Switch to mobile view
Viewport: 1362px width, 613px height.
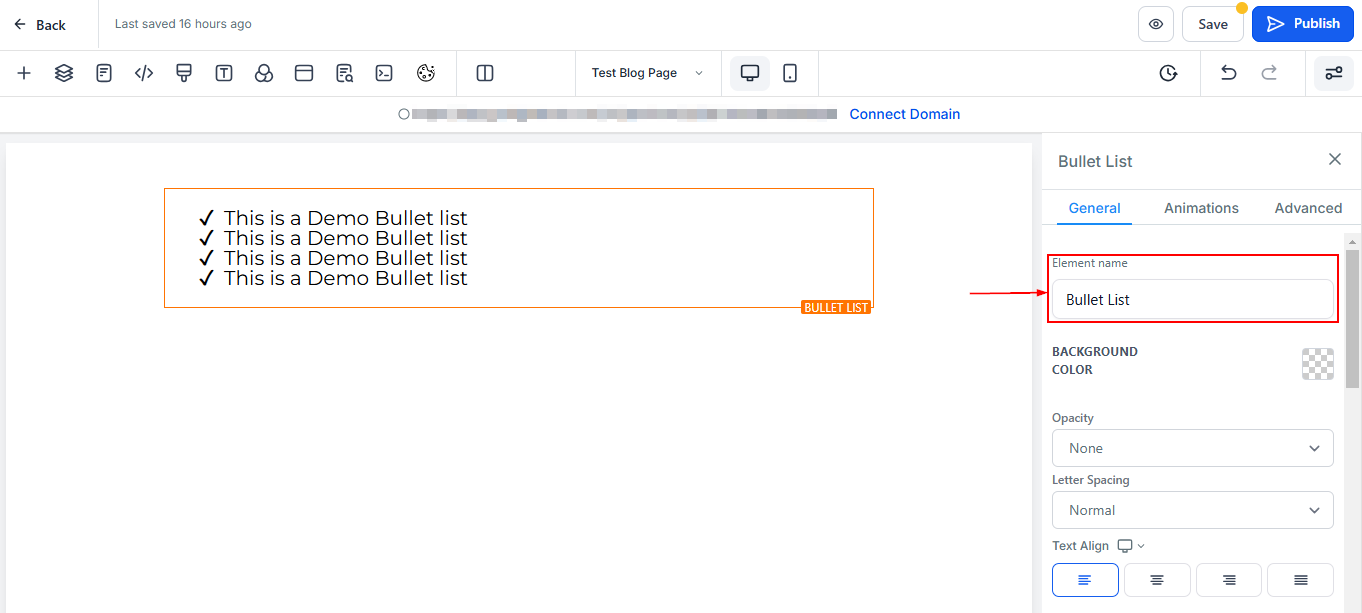pos(790,73)
